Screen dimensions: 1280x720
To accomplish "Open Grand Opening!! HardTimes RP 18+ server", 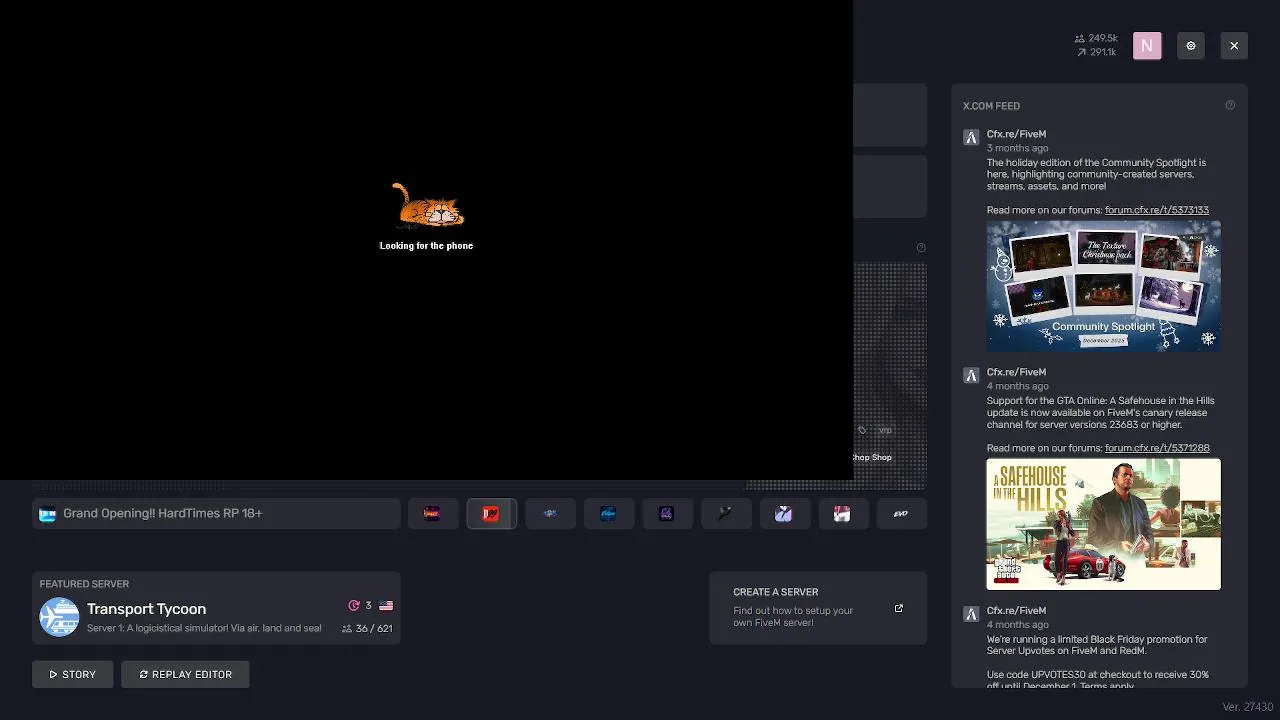I will (216, 513).
